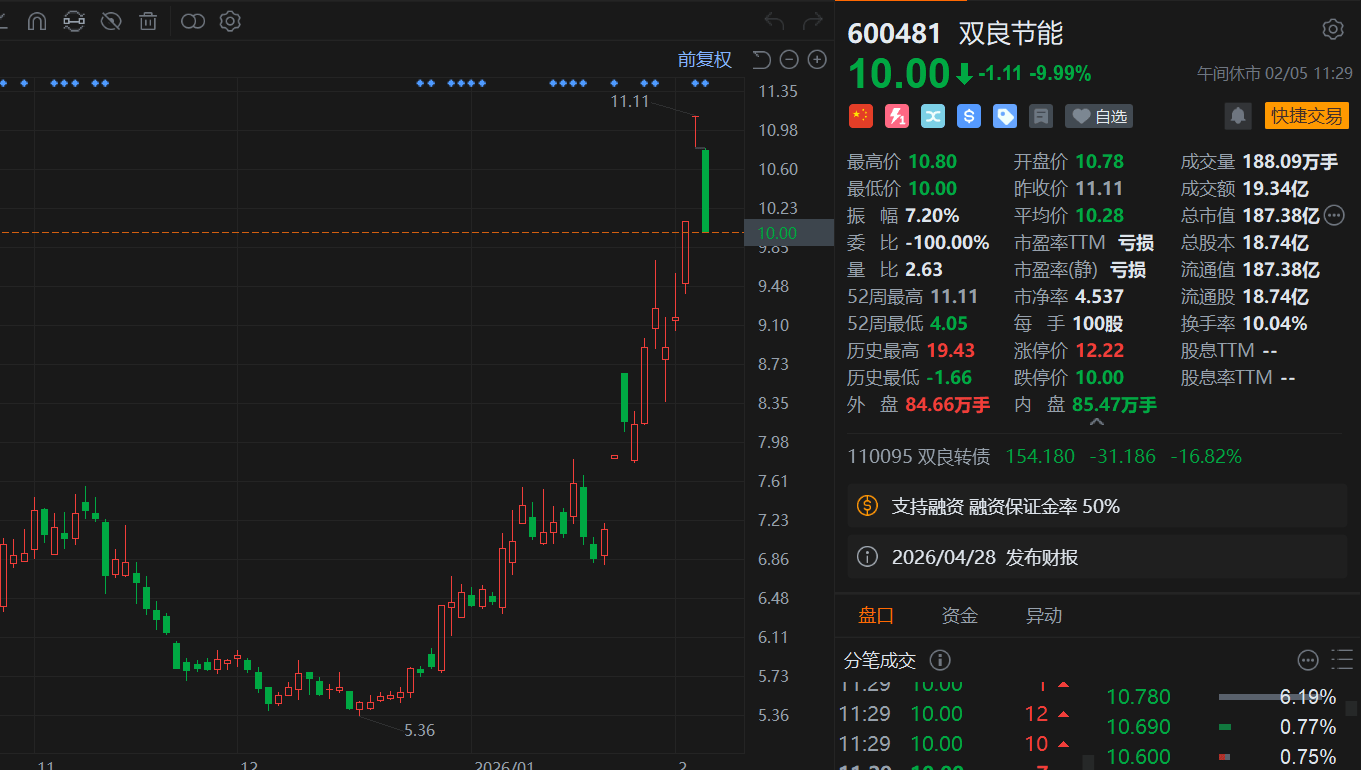Click the blue dollar sign badge
The image size is (1361, 770).
coord(968,116)
